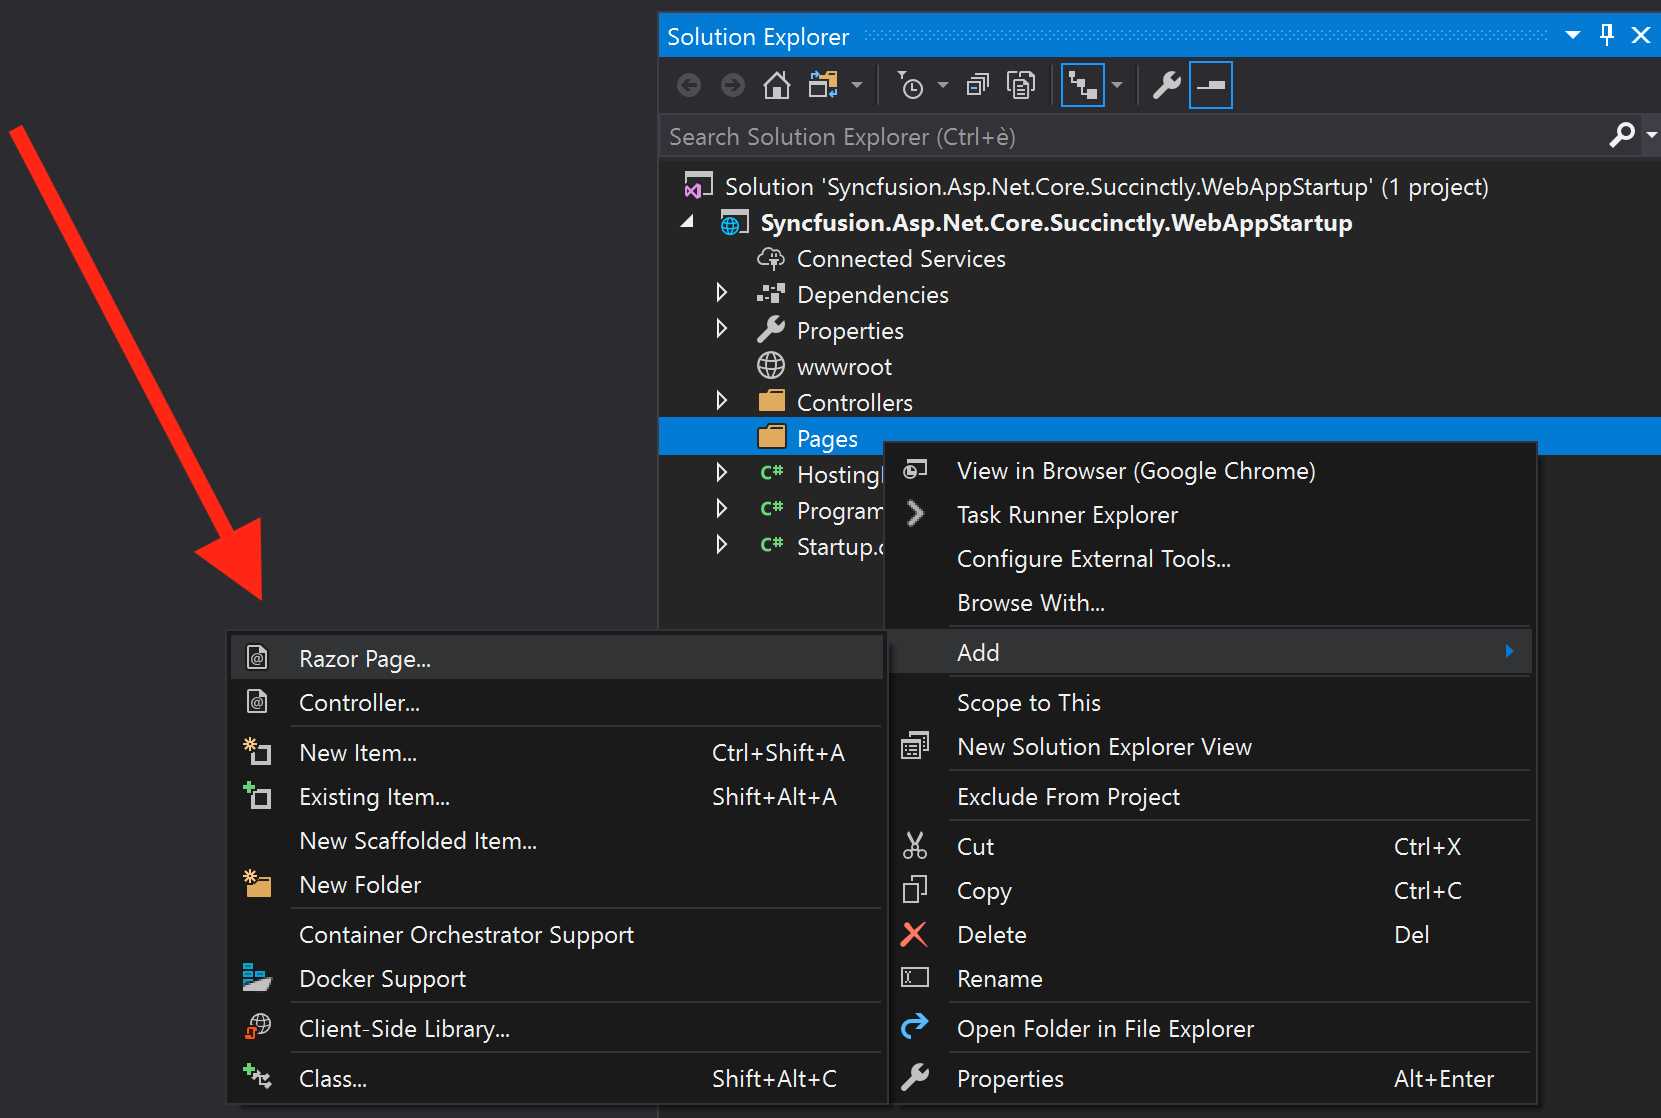
Task: Toggle Preview Selected Items icon
Action: [x=1210, y=85]
